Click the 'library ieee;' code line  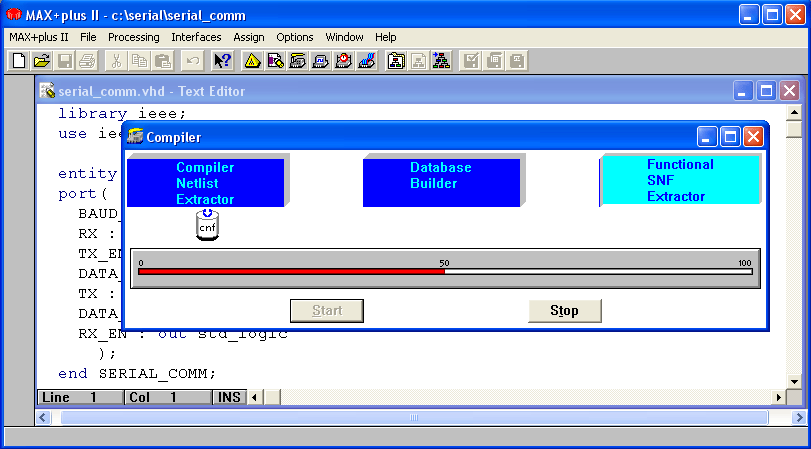[122, 113]
